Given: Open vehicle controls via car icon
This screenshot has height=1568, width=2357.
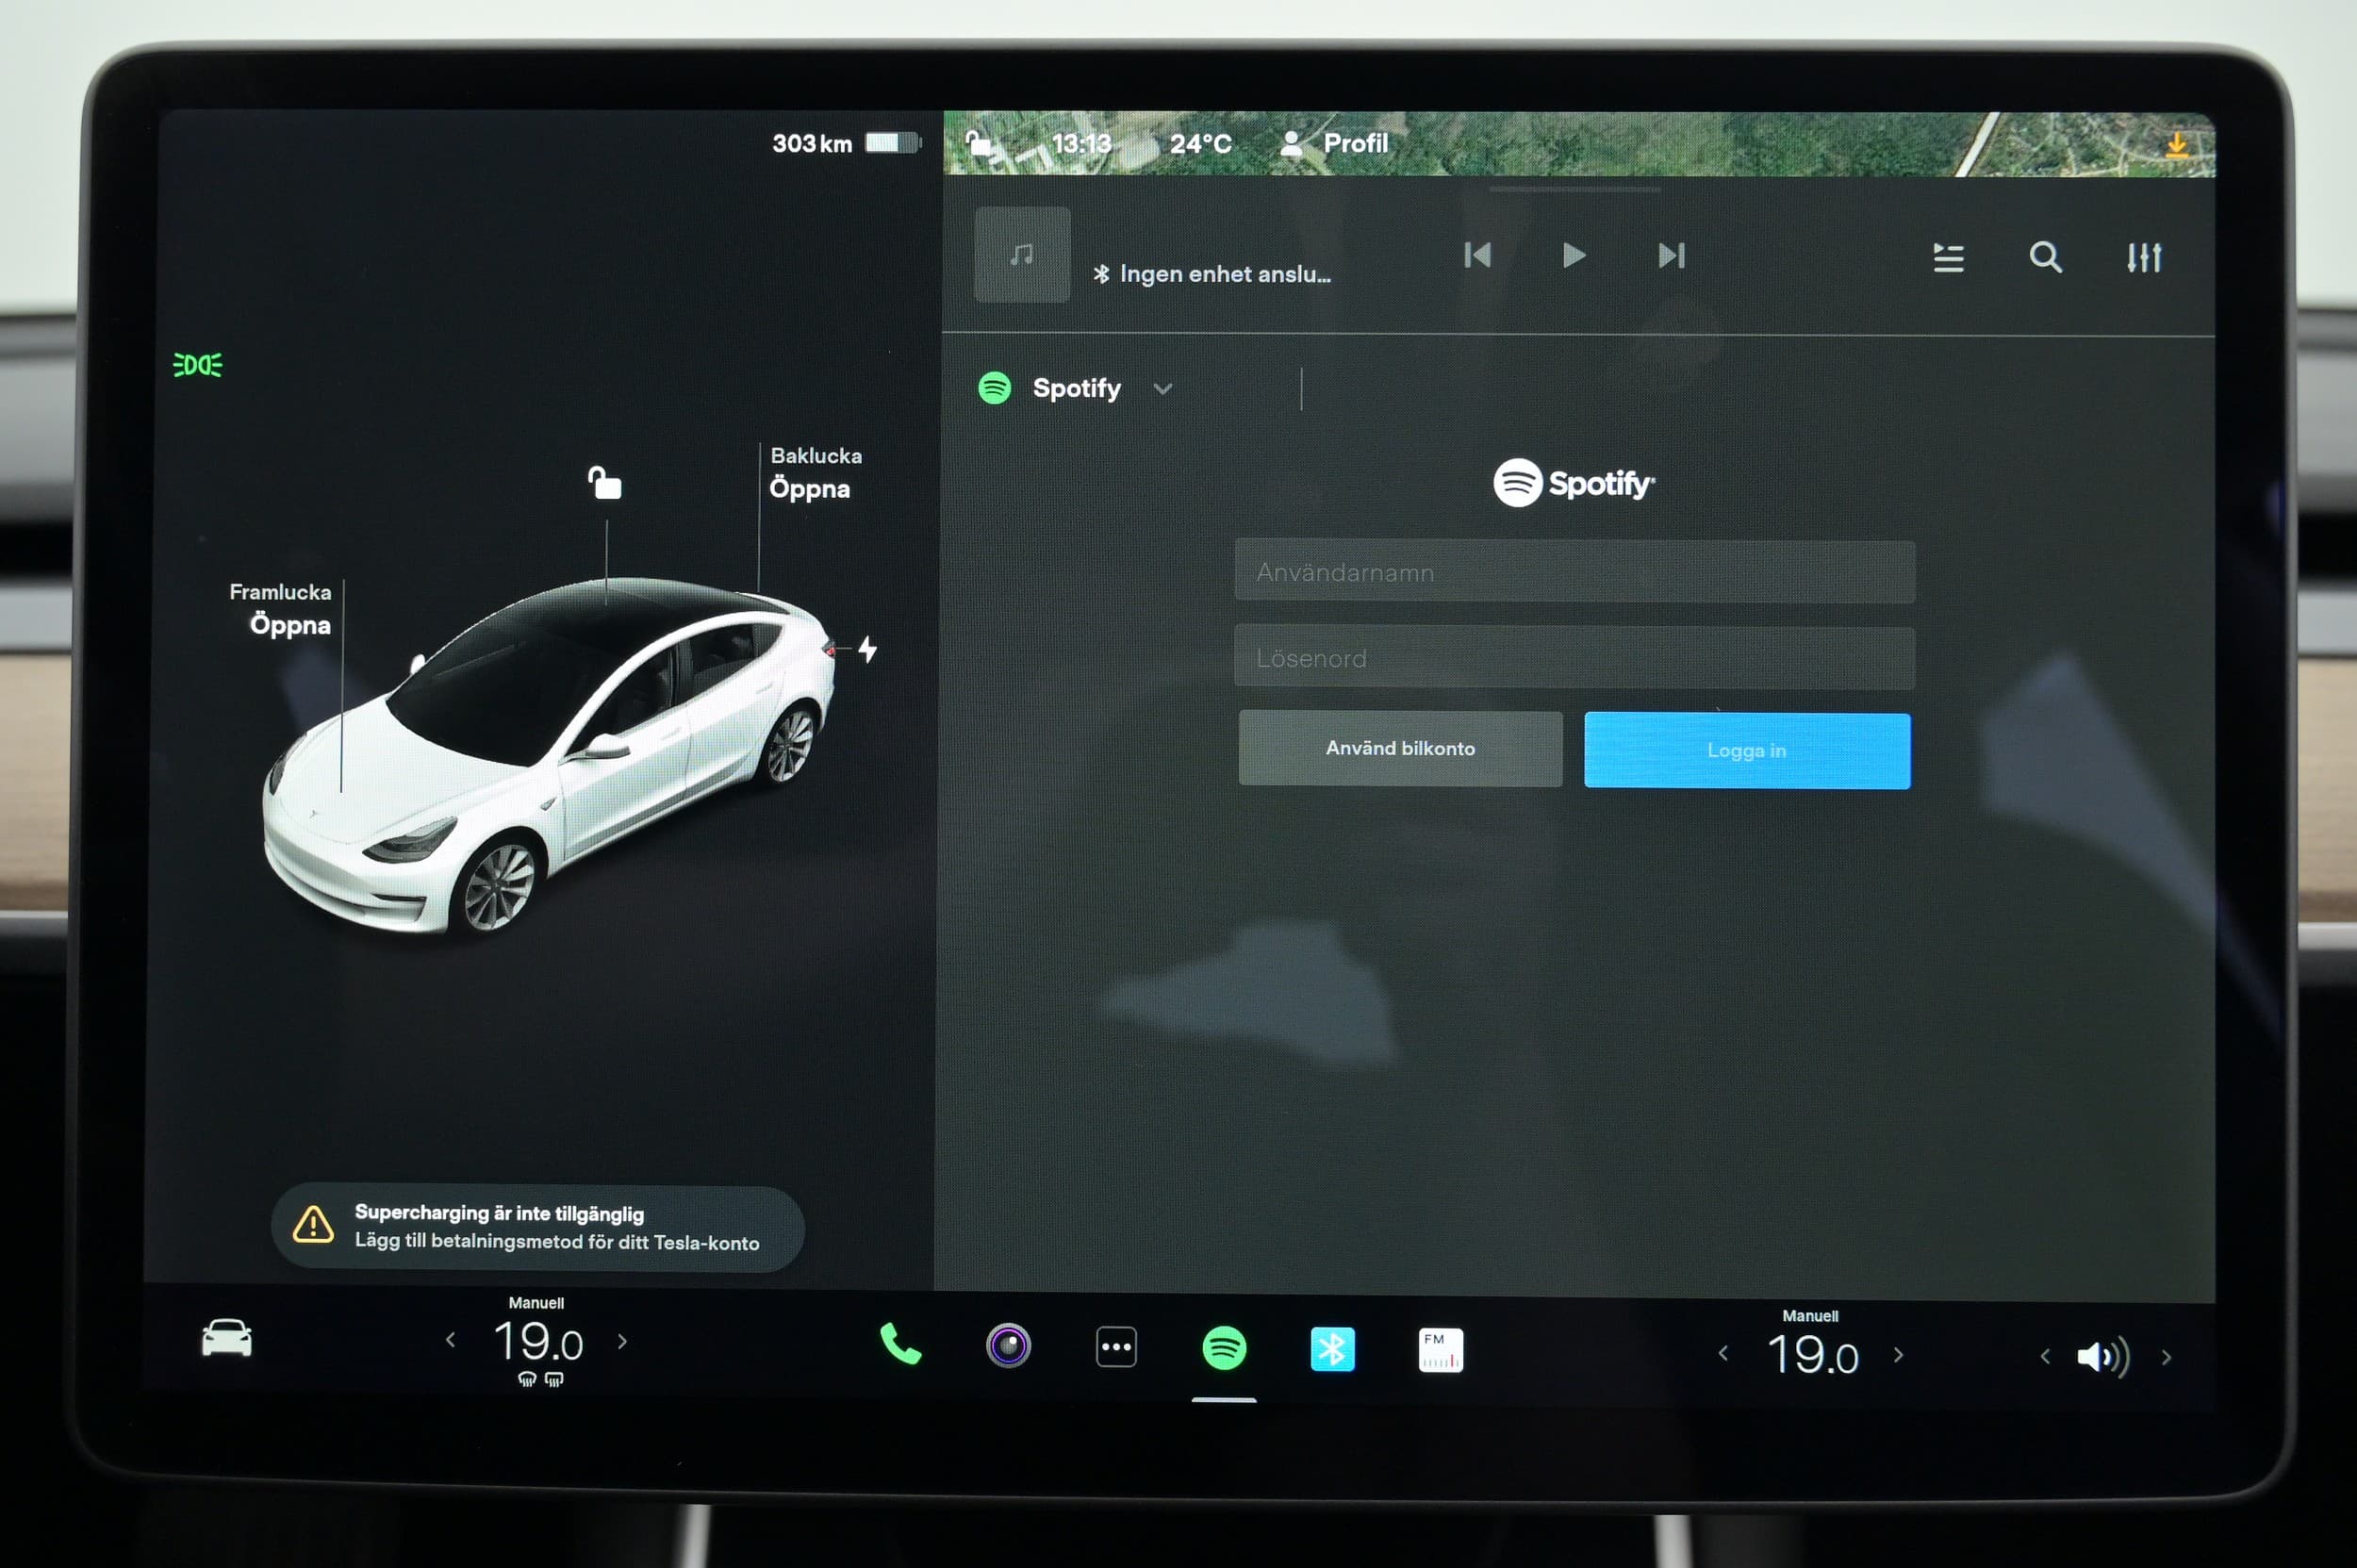Looking at the screenshot, I should click(227, 1338).
